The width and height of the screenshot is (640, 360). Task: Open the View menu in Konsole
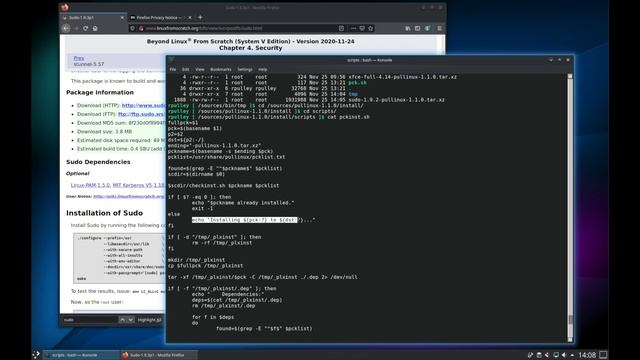(200, 69)
